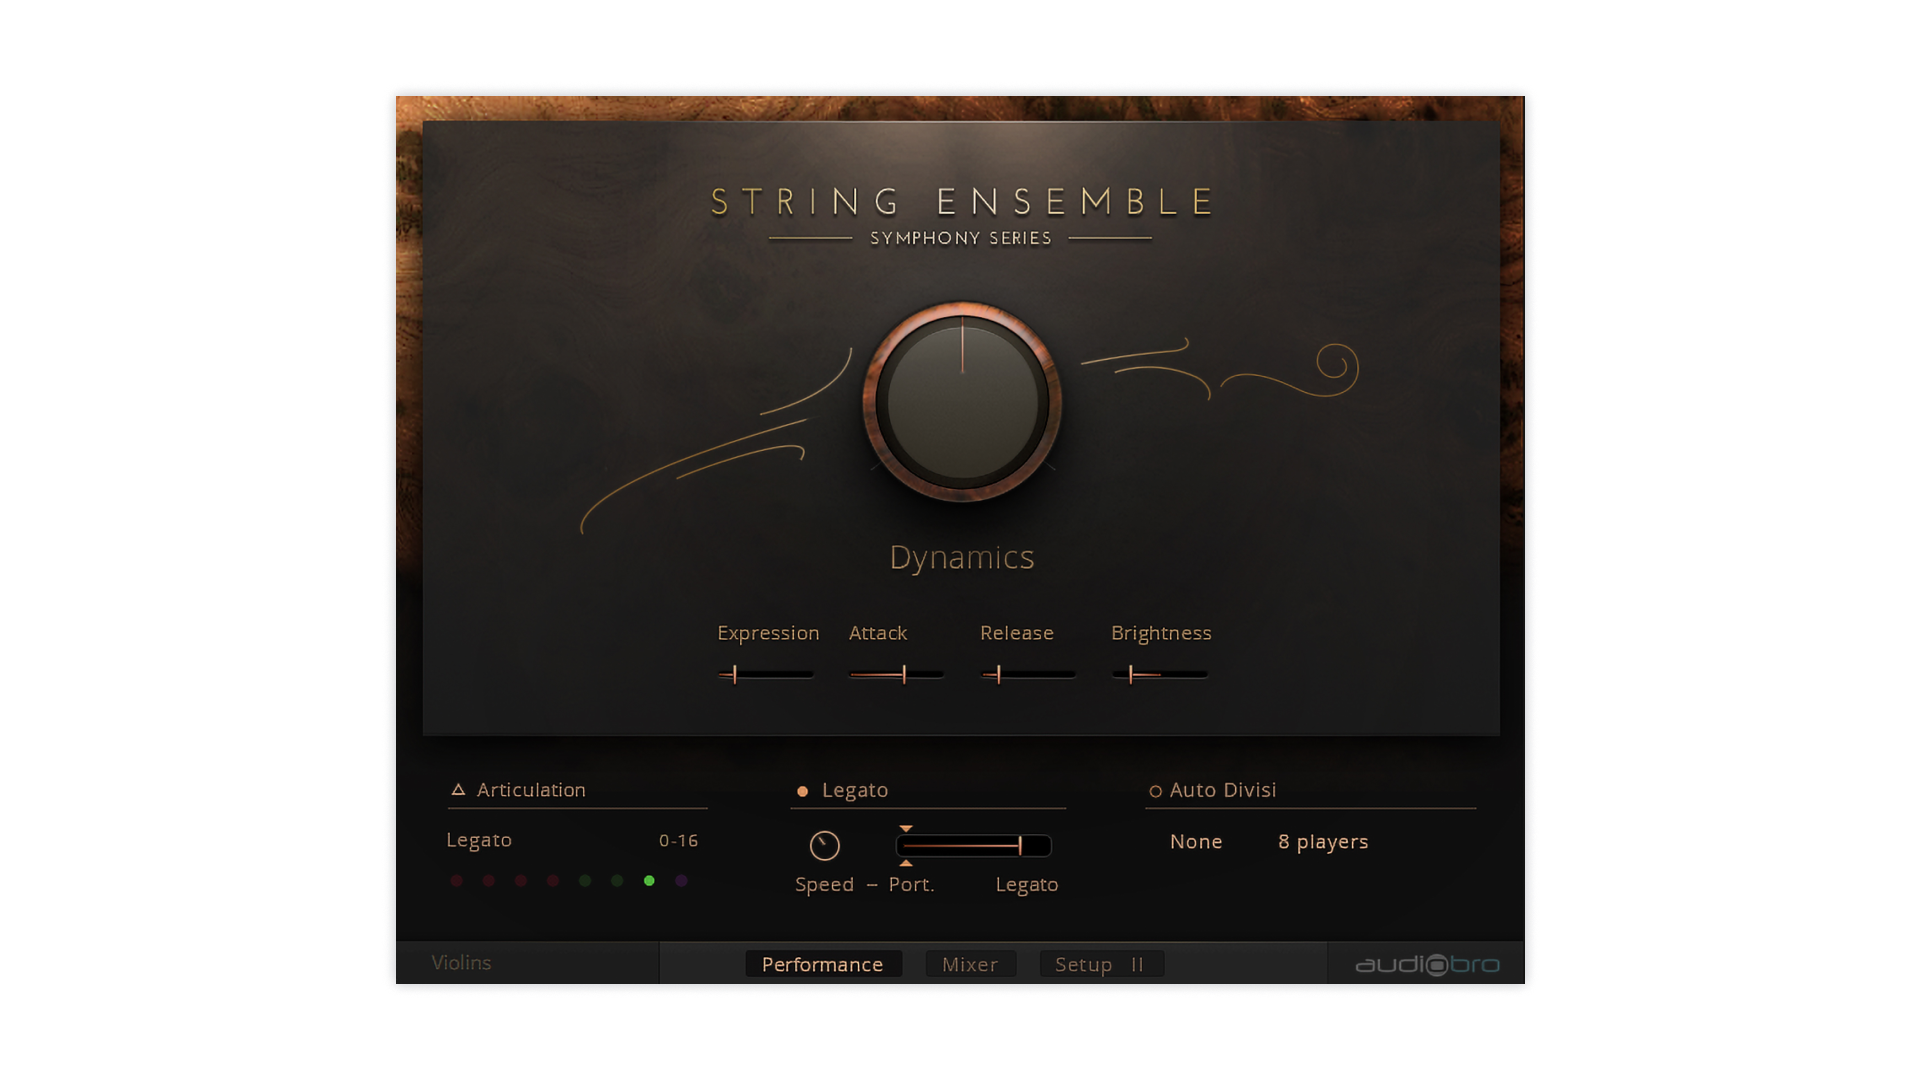Screen dimensions: 1920x1080
Task: Click the second dim green articulation dot
Action: coord(617,881)
